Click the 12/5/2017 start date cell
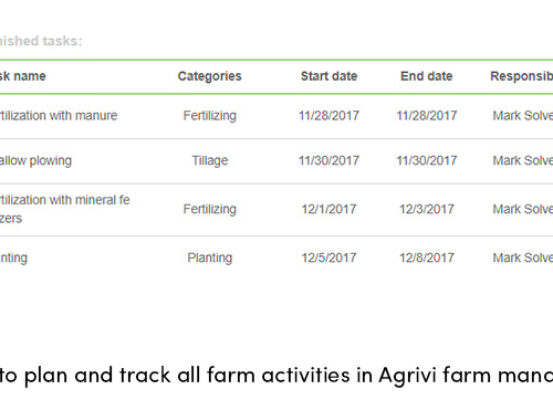 (329, 258)
